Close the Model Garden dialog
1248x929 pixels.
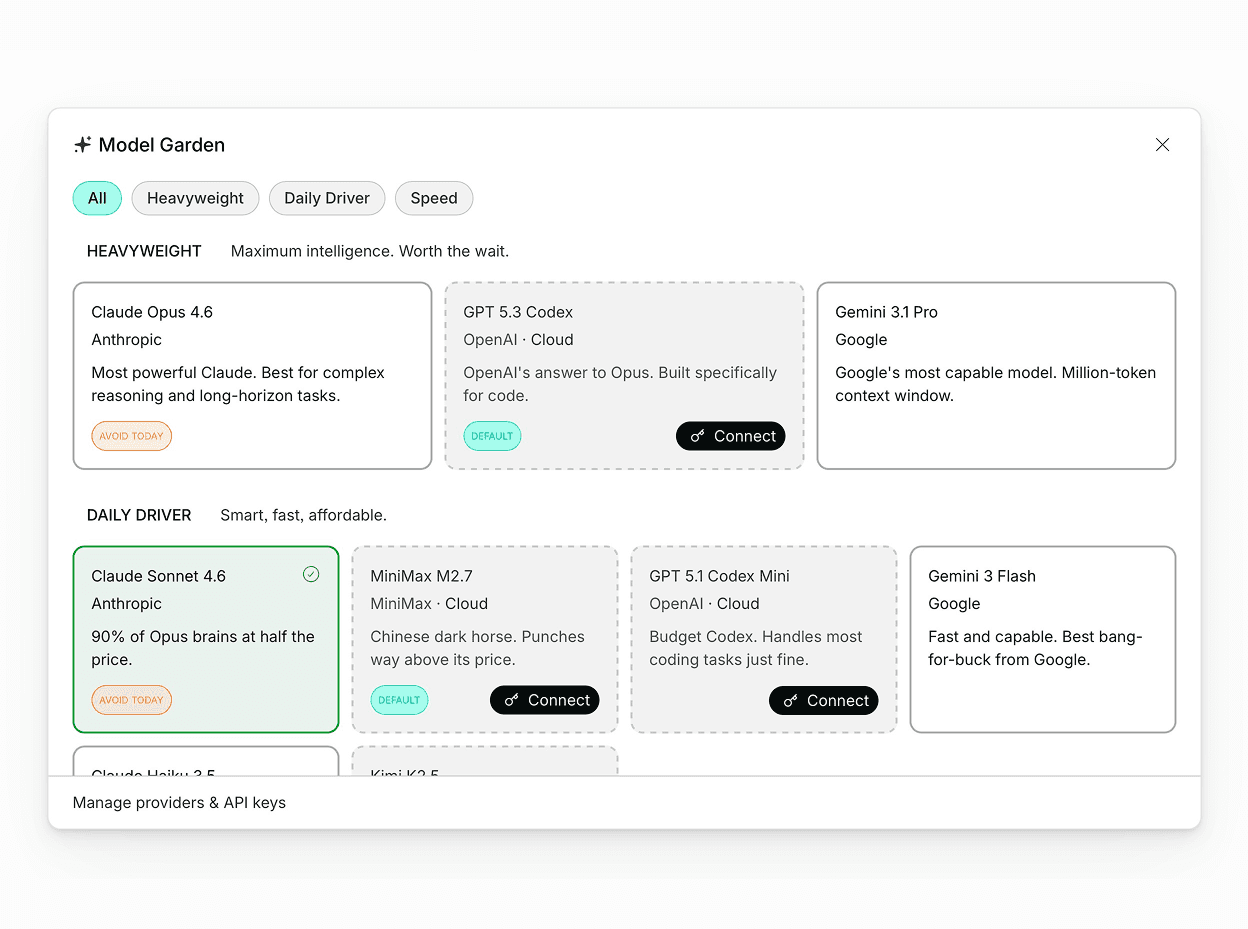pos(1162,145)
